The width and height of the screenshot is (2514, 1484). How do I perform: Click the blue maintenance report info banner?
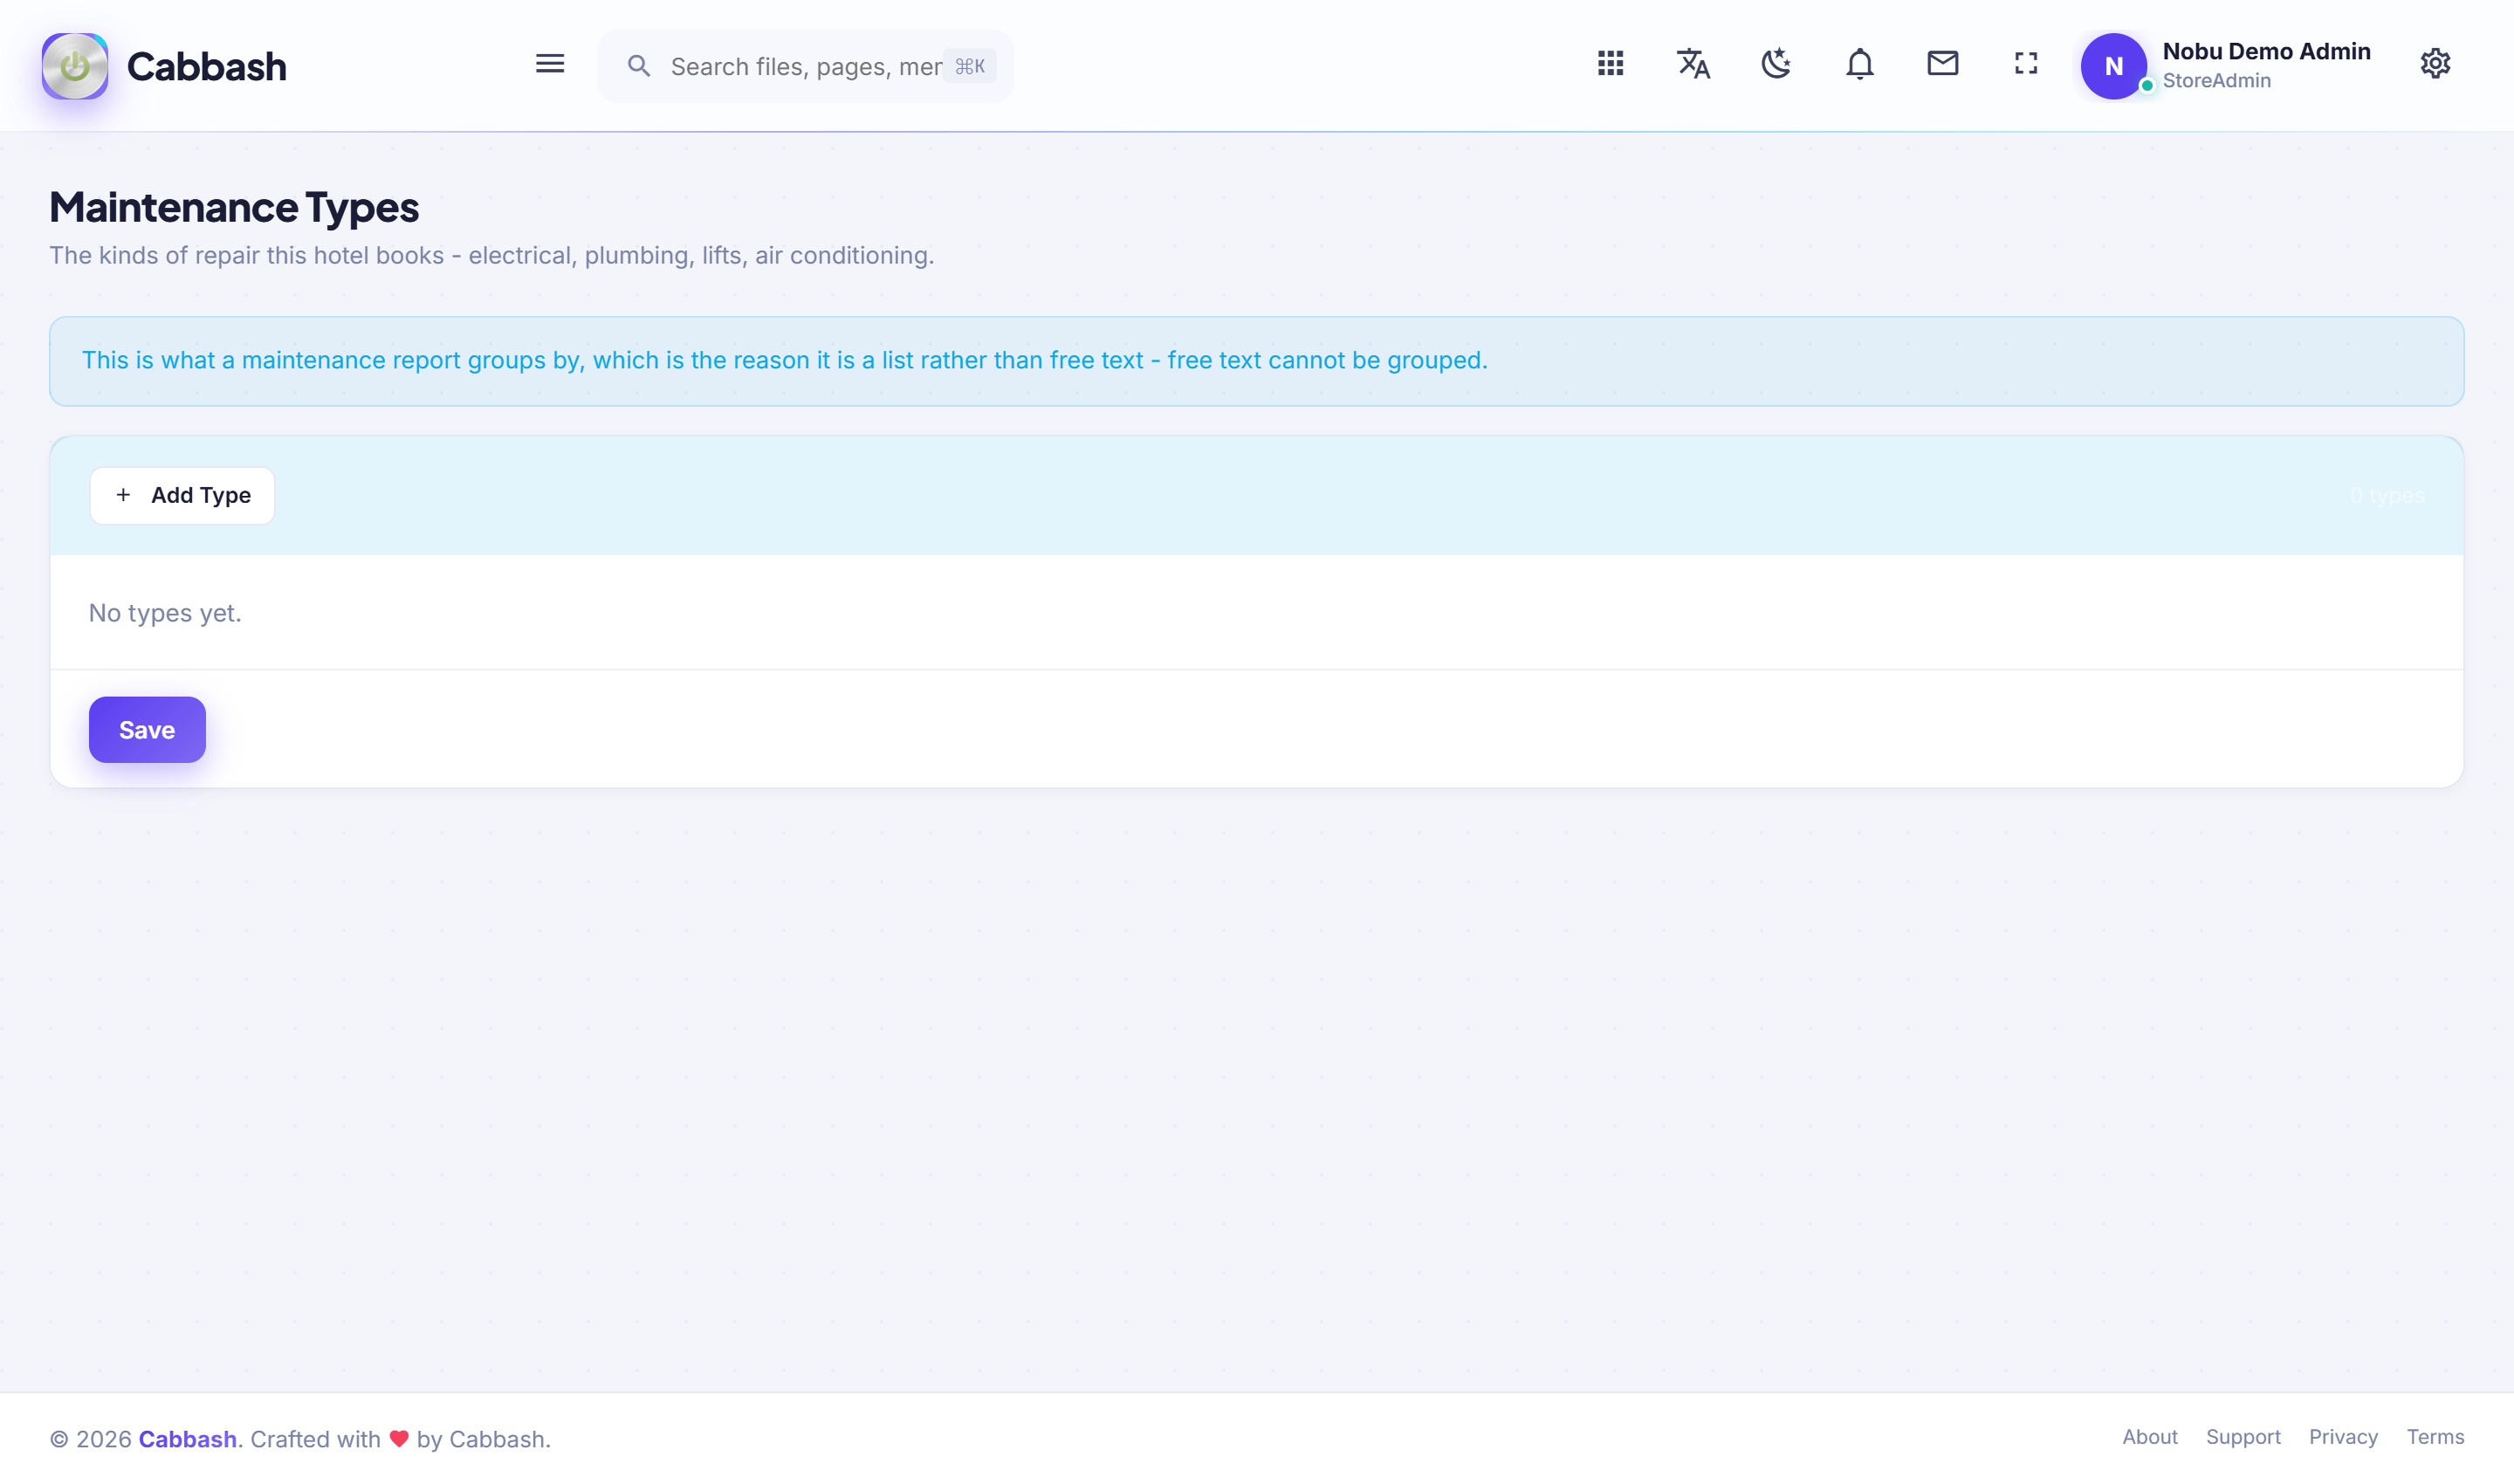(x=1256, y=361)
